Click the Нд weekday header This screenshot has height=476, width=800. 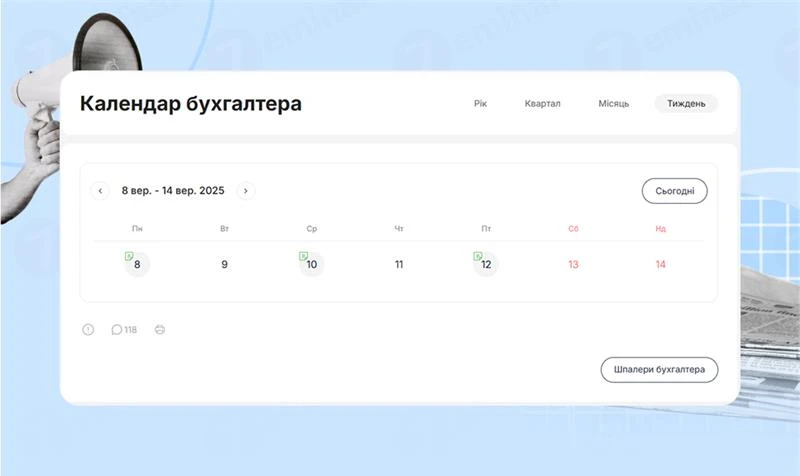[661, 229]
